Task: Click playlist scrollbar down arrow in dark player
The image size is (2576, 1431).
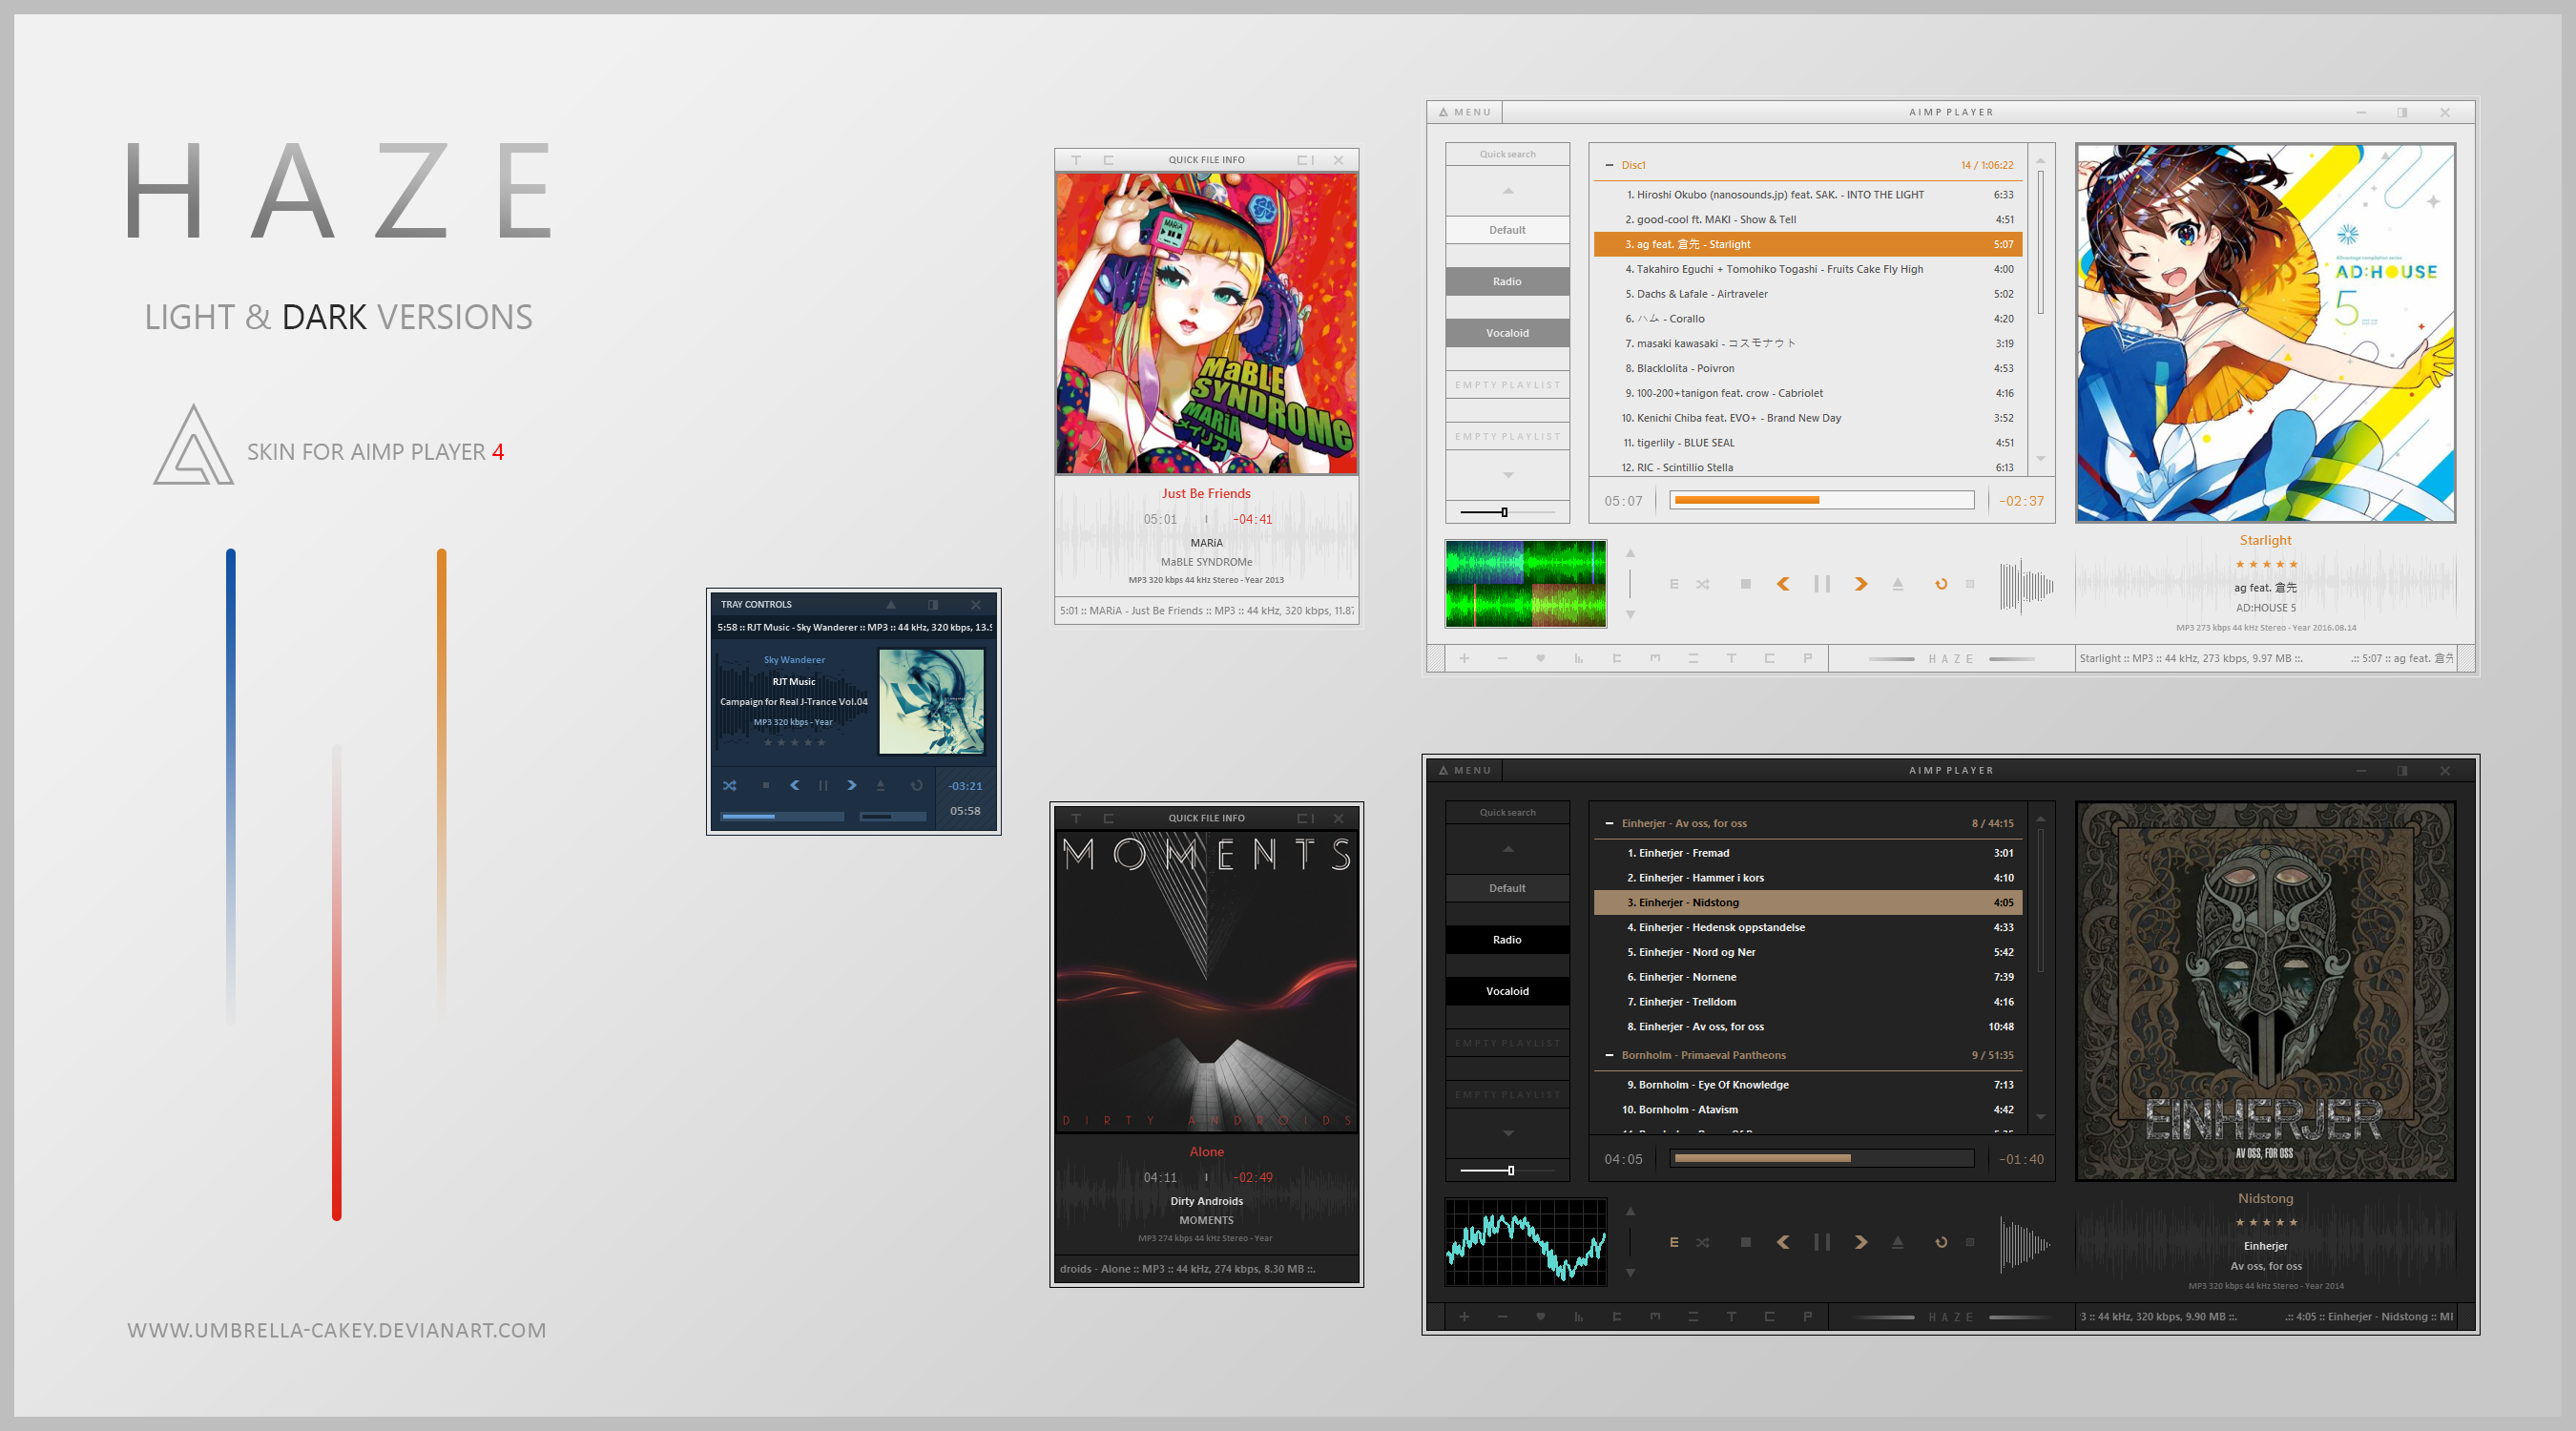Action: [2040, 1117]
